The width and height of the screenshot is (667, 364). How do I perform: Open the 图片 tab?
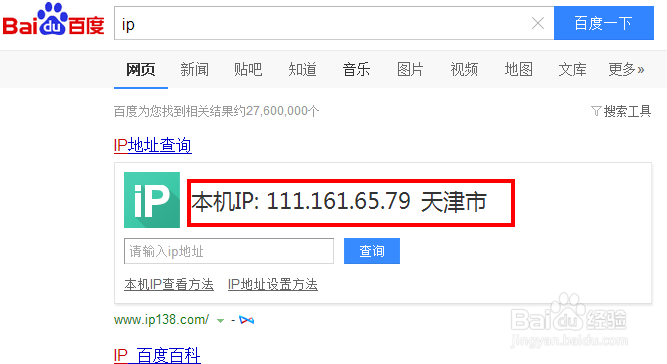click(410, 69)
